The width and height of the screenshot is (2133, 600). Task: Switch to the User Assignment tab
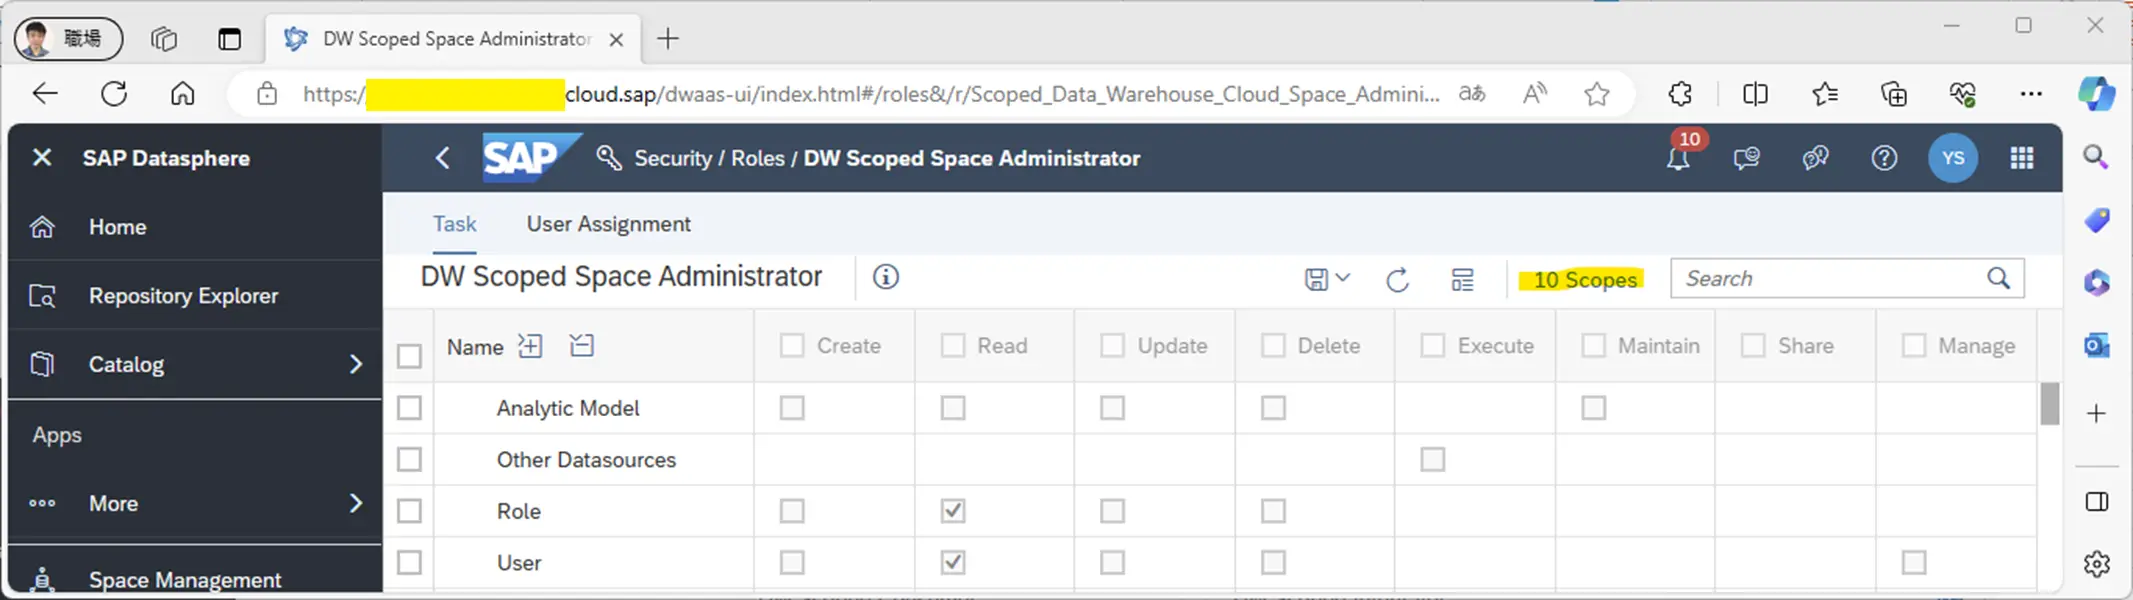[x=608, y=224]
